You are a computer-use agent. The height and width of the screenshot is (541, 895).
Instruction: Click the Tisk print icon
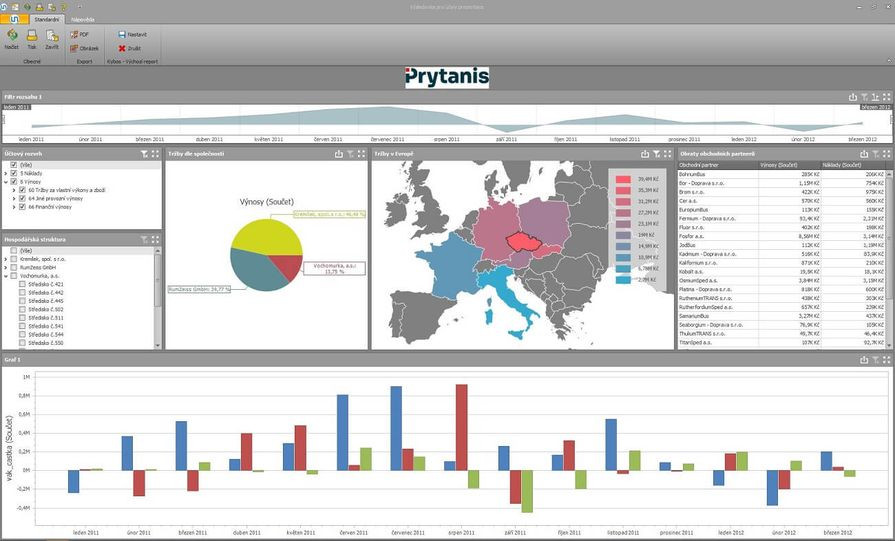pos(32,37)
